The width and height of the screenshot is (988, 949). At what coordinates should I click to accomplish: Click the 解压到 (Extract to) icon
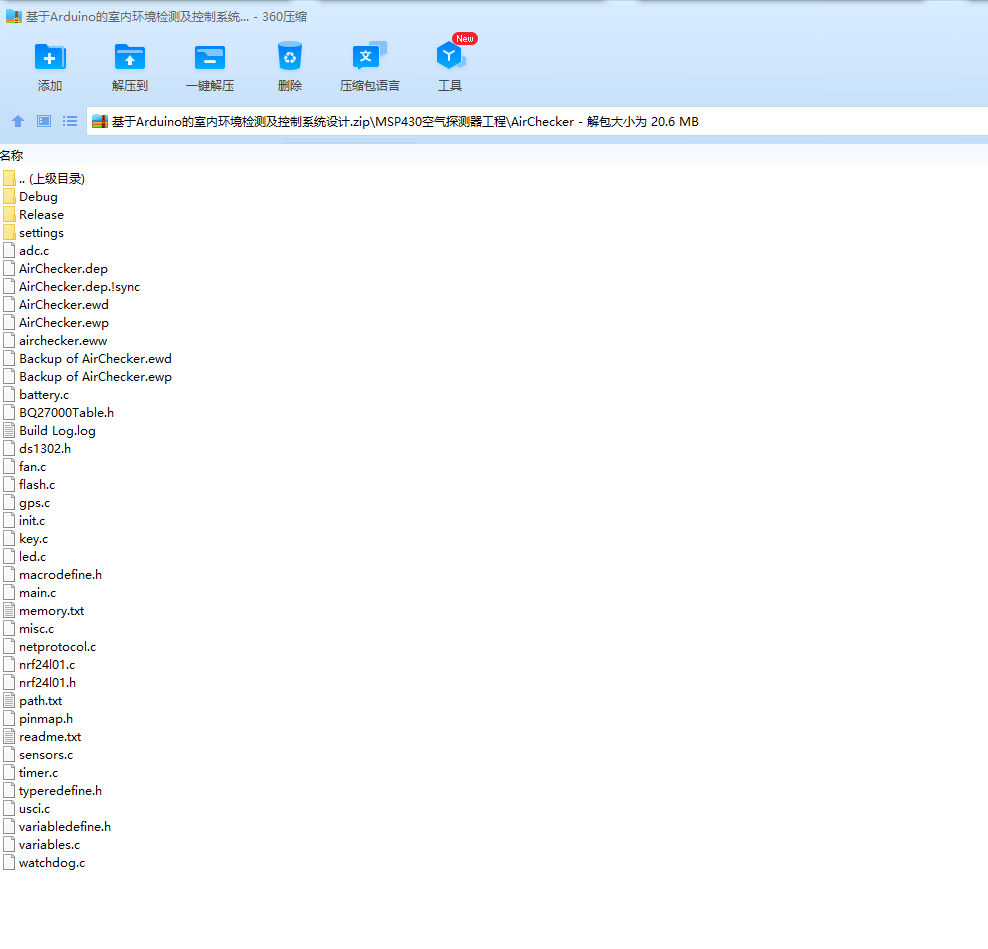pos(130,57)
